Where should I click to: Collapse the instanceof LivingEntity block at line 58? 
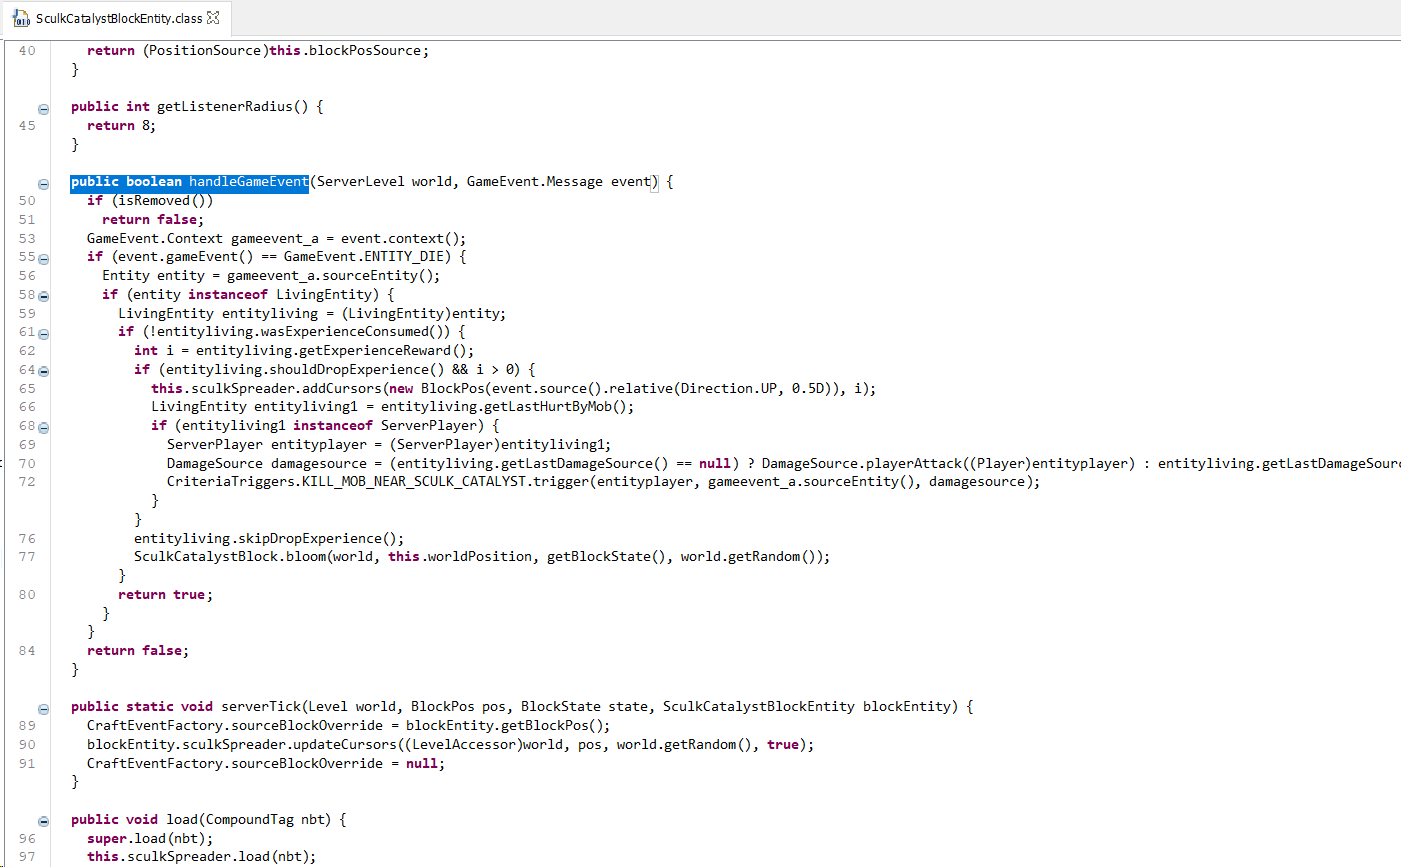(x=42, y=295)
